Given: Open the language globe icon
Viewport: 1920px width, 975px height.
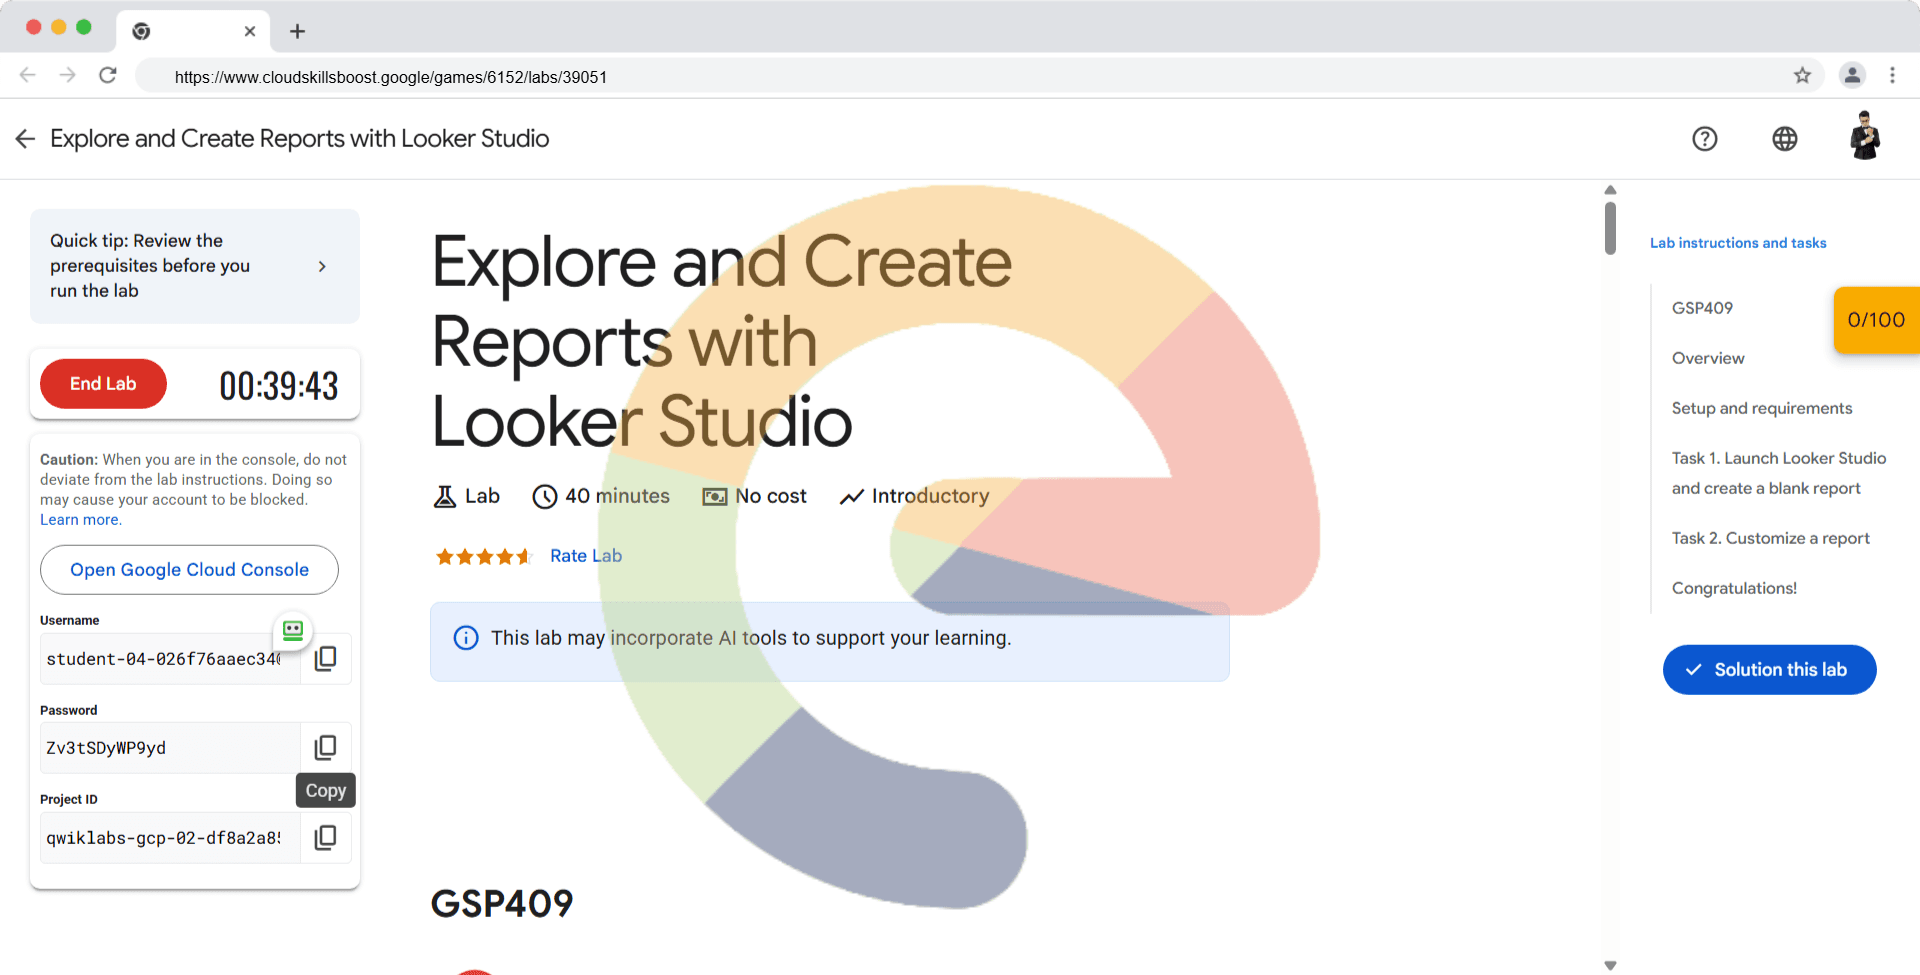Looking at the screenshot, I should pyautogui.click(x=1784, y=139).
